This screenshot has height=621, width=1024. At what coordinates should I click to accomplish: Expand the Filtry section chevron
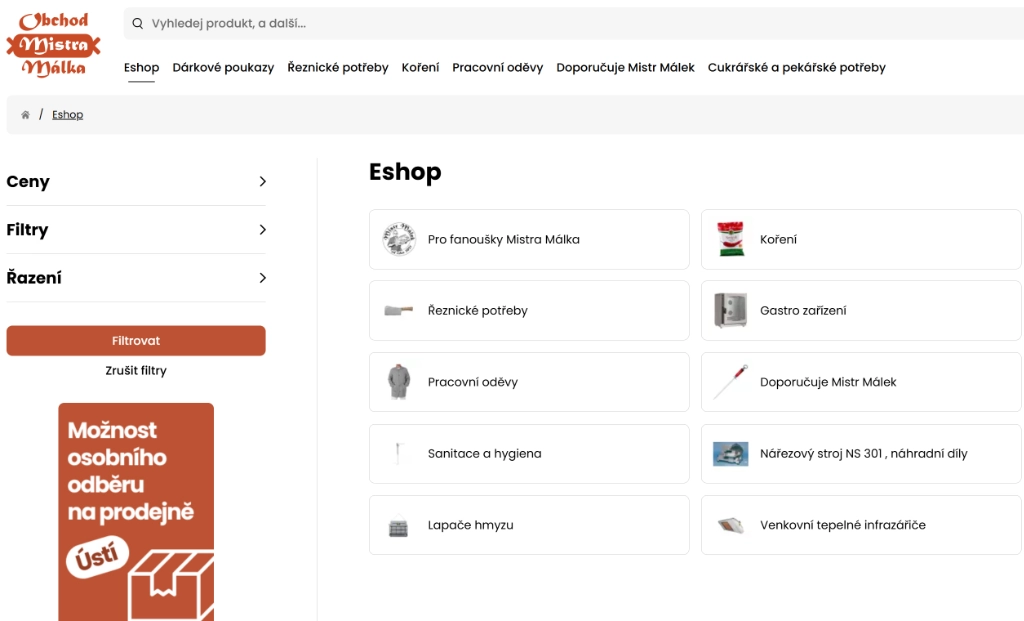(x=263, y=230)
